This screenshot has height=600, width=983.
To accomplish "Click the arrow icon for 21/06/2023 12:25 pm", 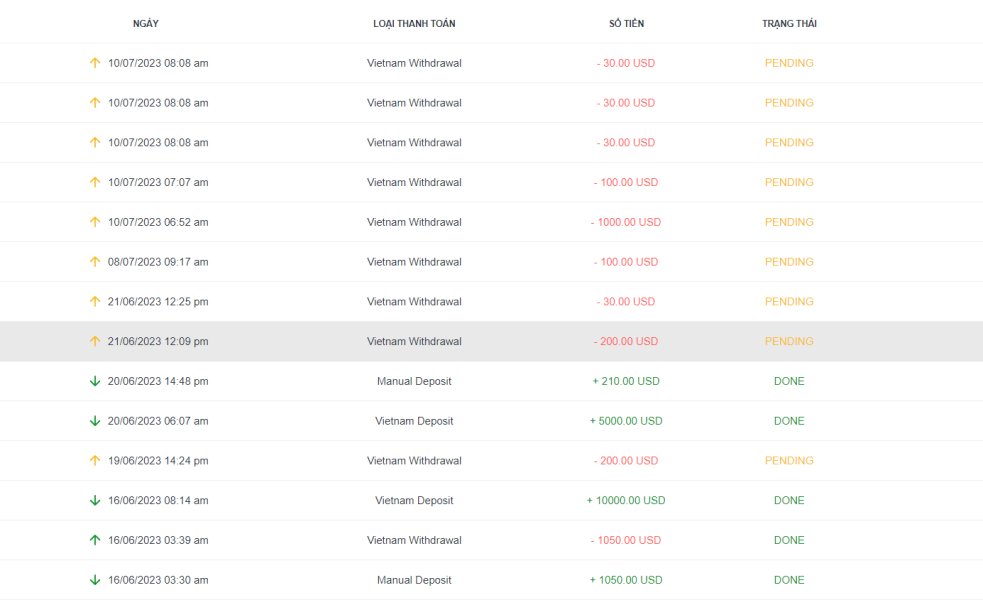I will pyautogui.click(x=95, y=302).
